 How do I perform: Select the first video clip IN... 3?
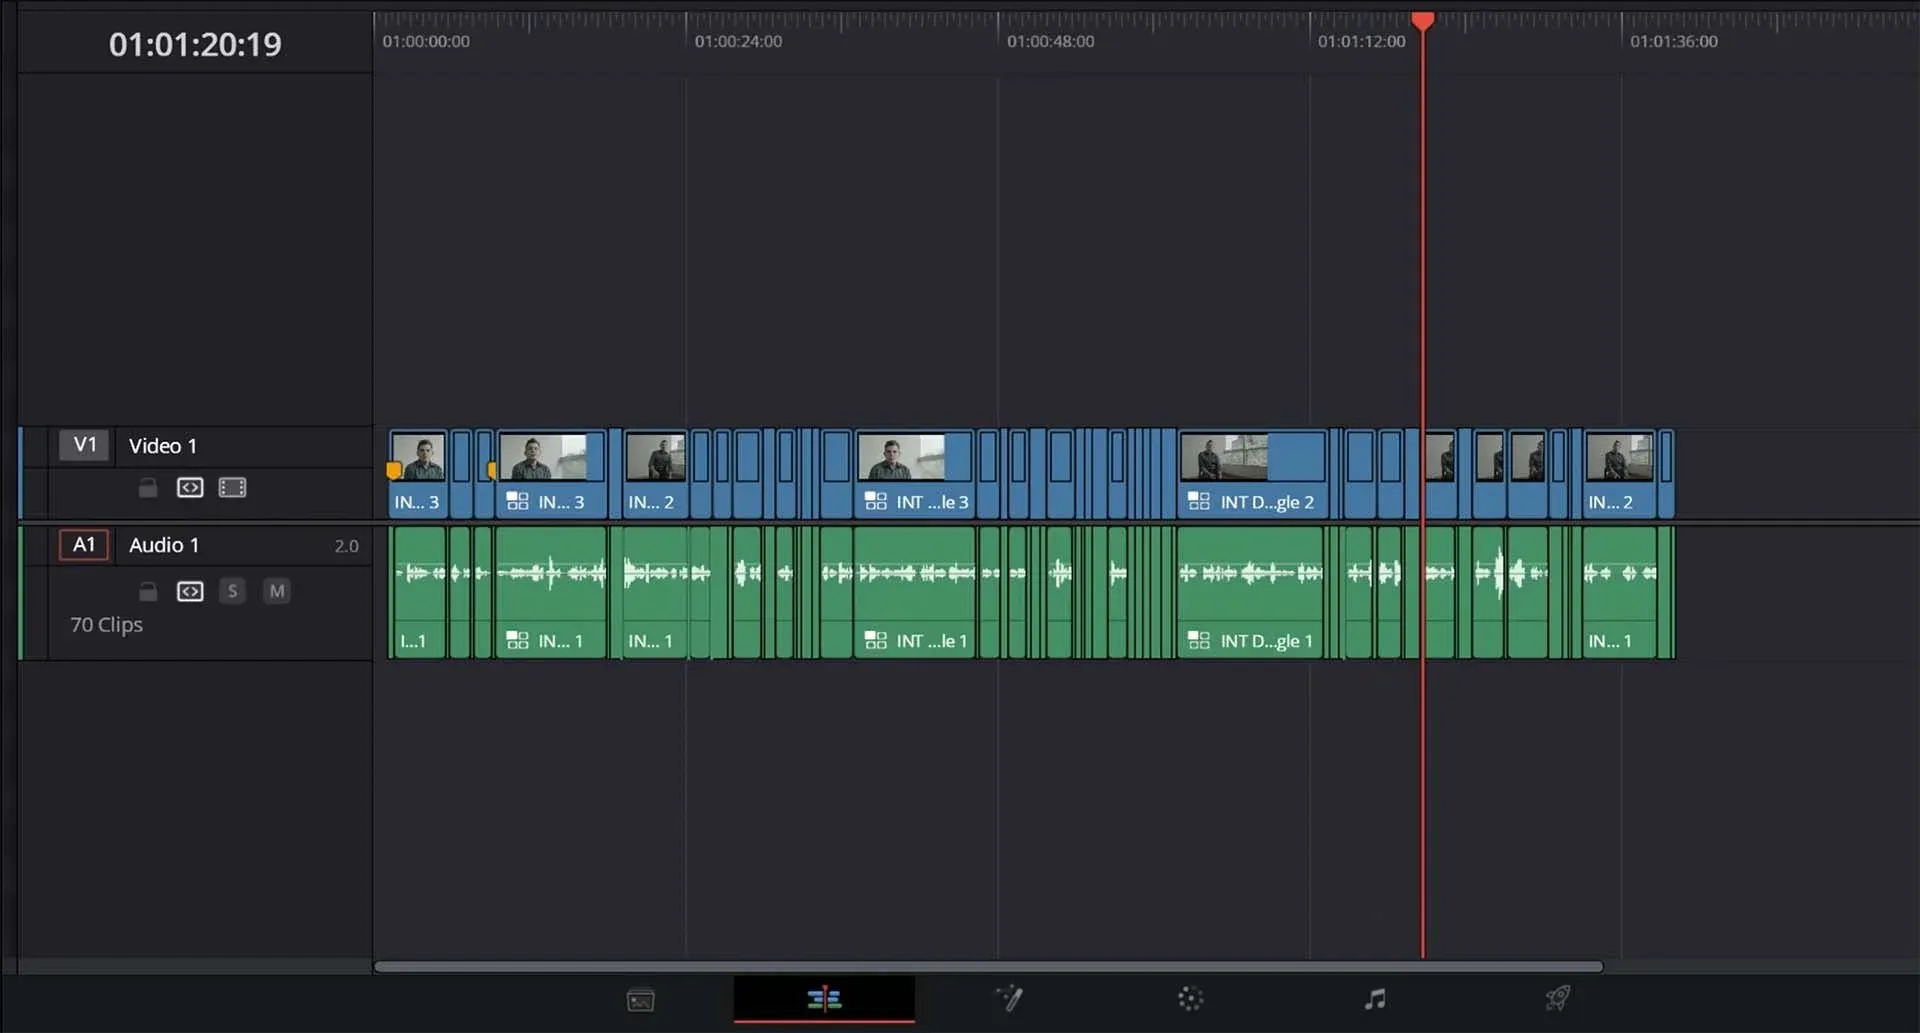tap(418, 474)
